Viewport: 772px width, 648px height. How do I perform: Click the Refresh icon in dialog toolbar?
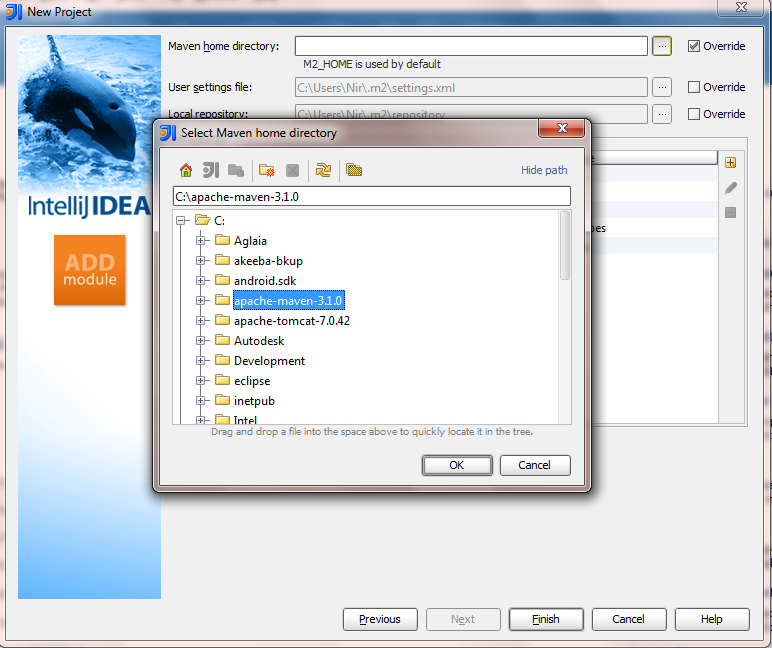click(323, 170)
